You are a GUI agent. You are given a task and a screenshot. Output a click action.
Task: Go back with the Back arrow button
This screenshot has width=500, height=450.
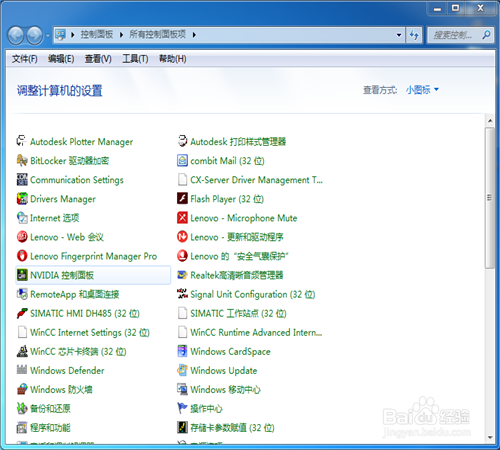(x=16, y=35)
